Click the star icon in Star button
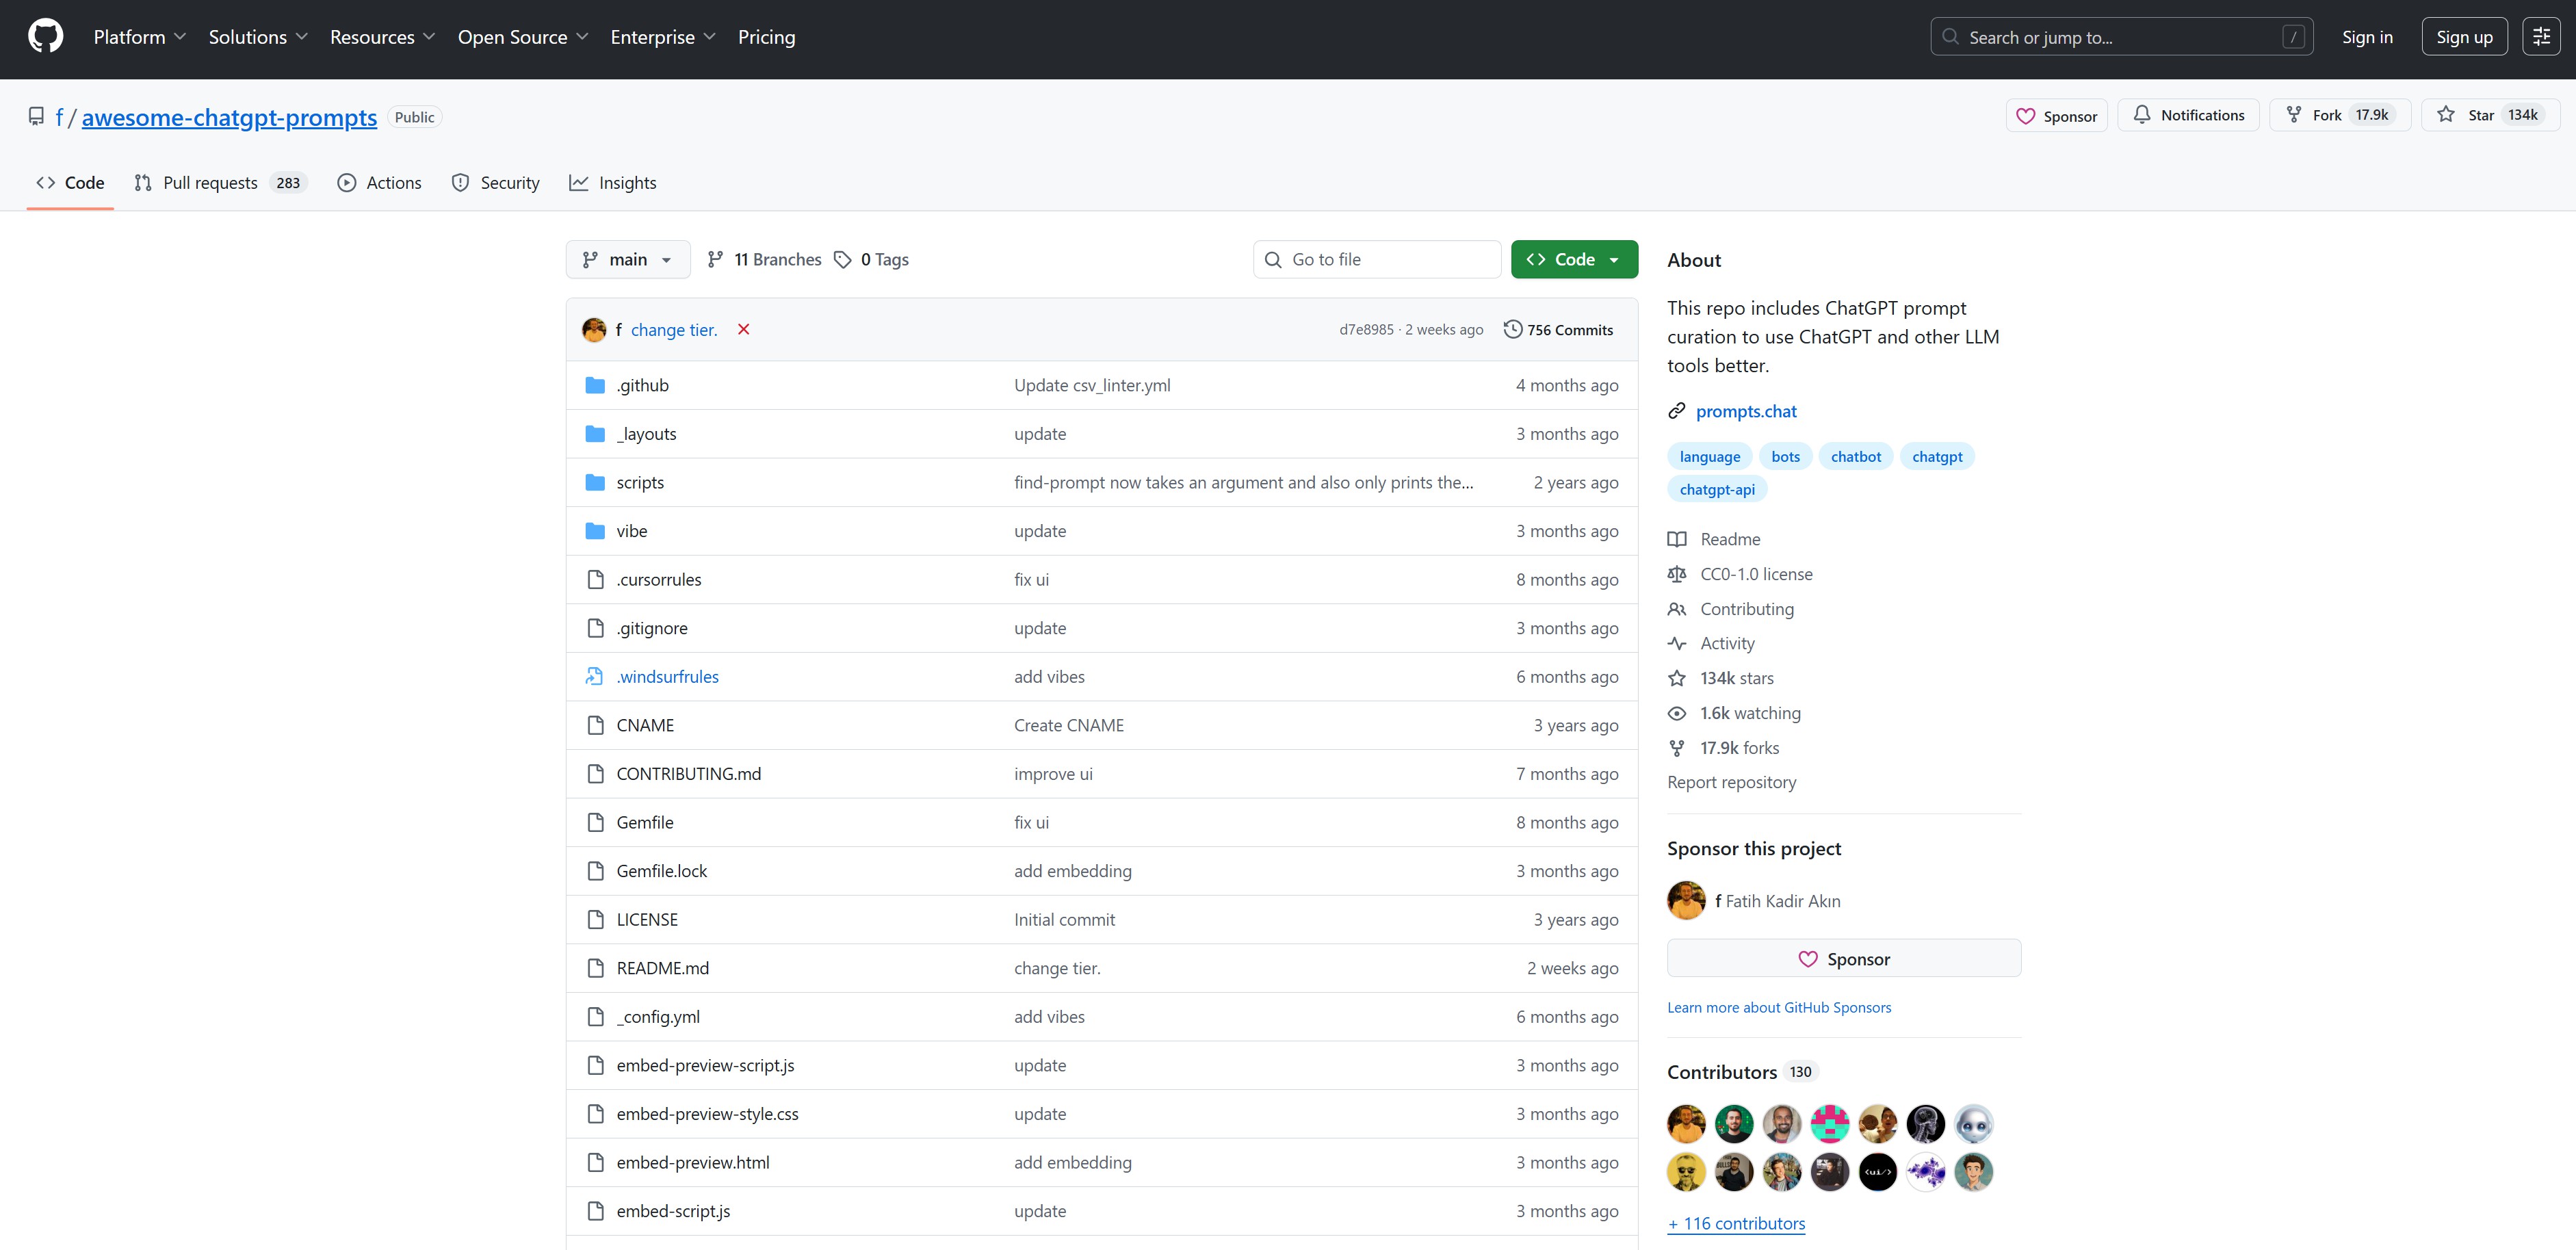This screenshot has height=1250, width=2576. [2445, 115]
